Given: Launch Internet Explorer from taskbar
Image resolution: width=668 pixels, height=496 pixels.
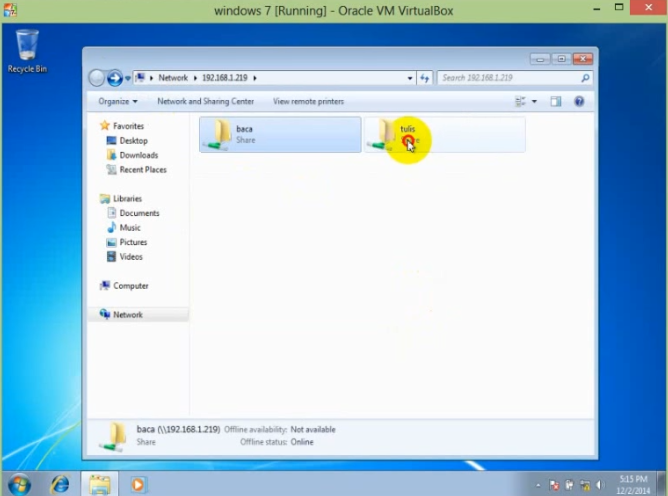Looking at the screenshot, I should point(60,484).
